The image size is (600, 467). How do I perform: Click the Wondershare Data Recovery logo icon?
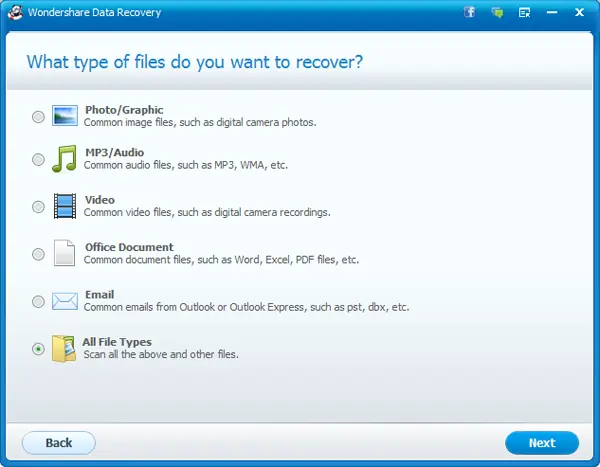coord(15,12)
